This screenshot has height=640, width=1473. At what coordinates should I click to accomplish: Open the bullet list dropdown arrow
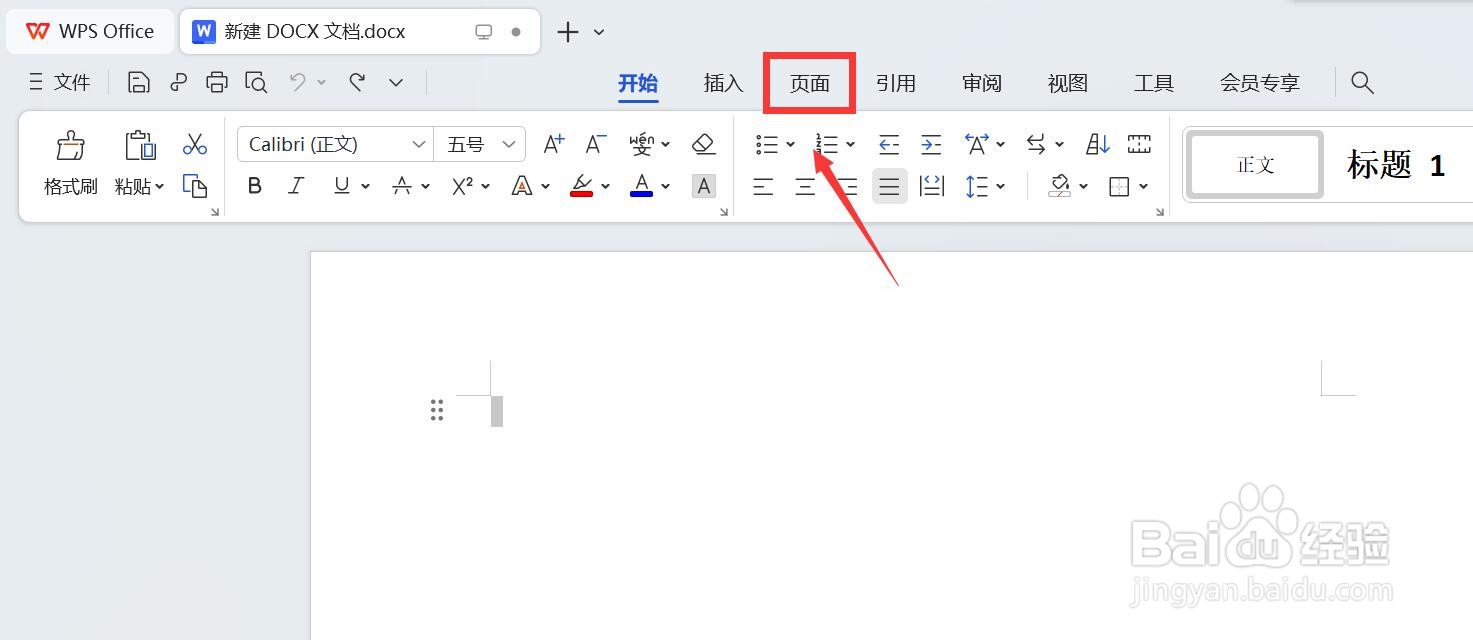tap(790, 144)
